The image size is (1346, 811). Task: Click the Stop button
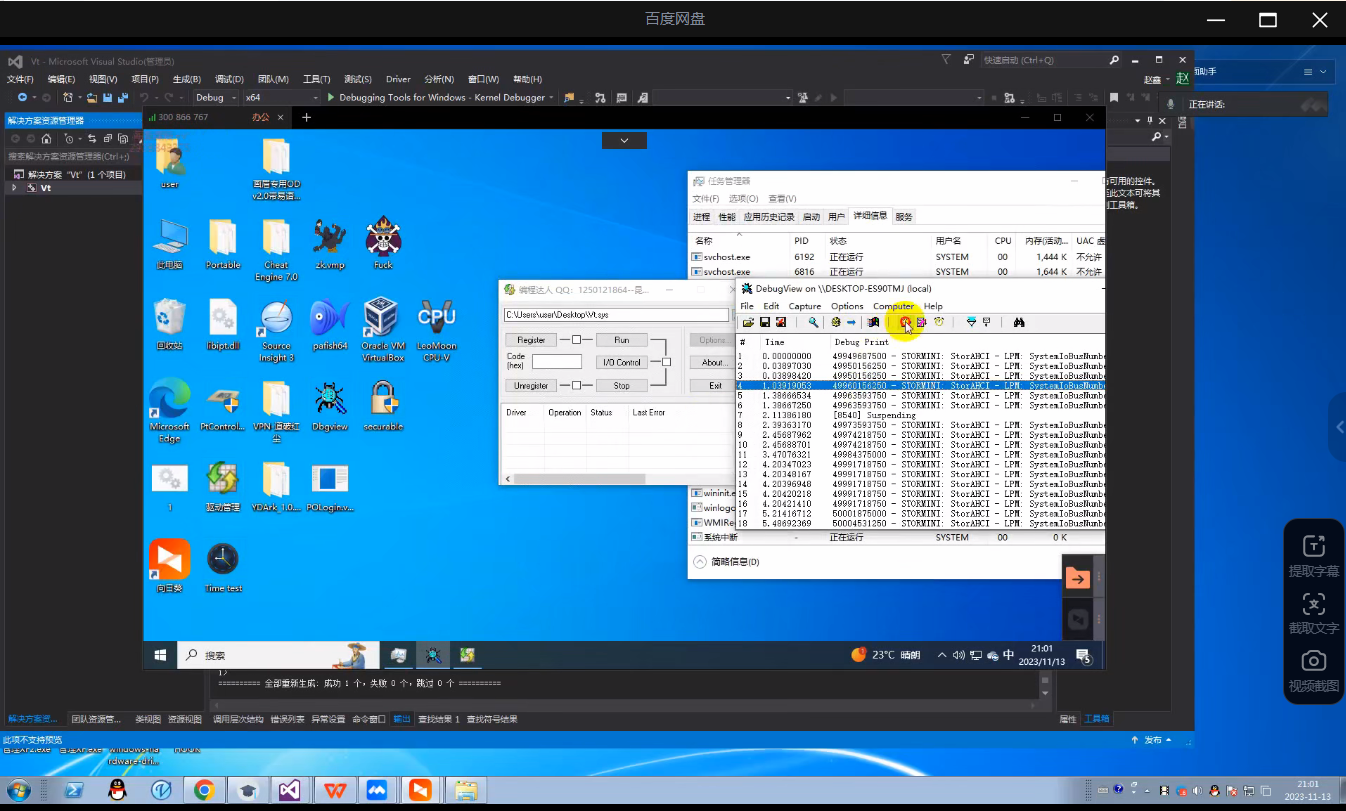point(622,385)
